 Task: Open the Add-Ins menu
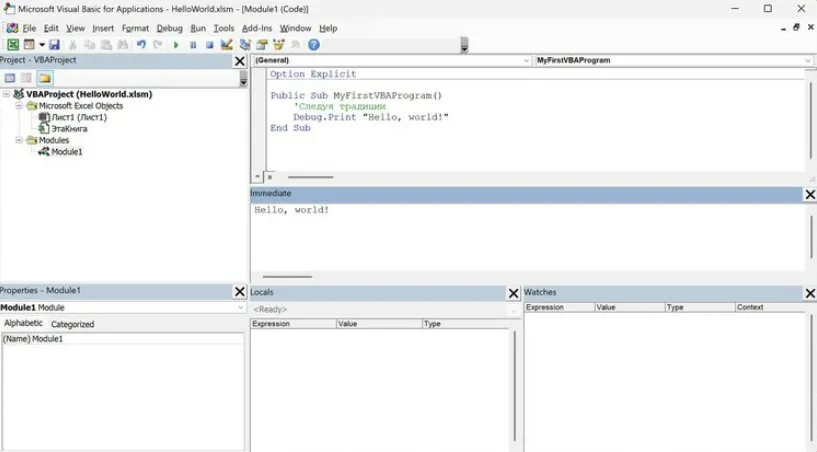[x=257, y=28]
